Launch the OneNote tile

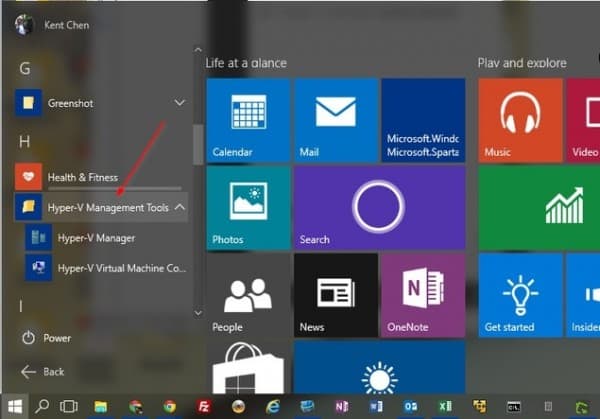pyautogui.click(x=423, y=295)
